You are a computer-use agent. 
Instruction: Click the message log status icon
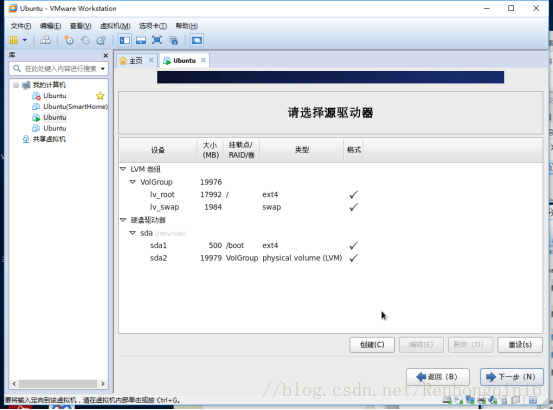pyautogui.click(x=533, y=400)
